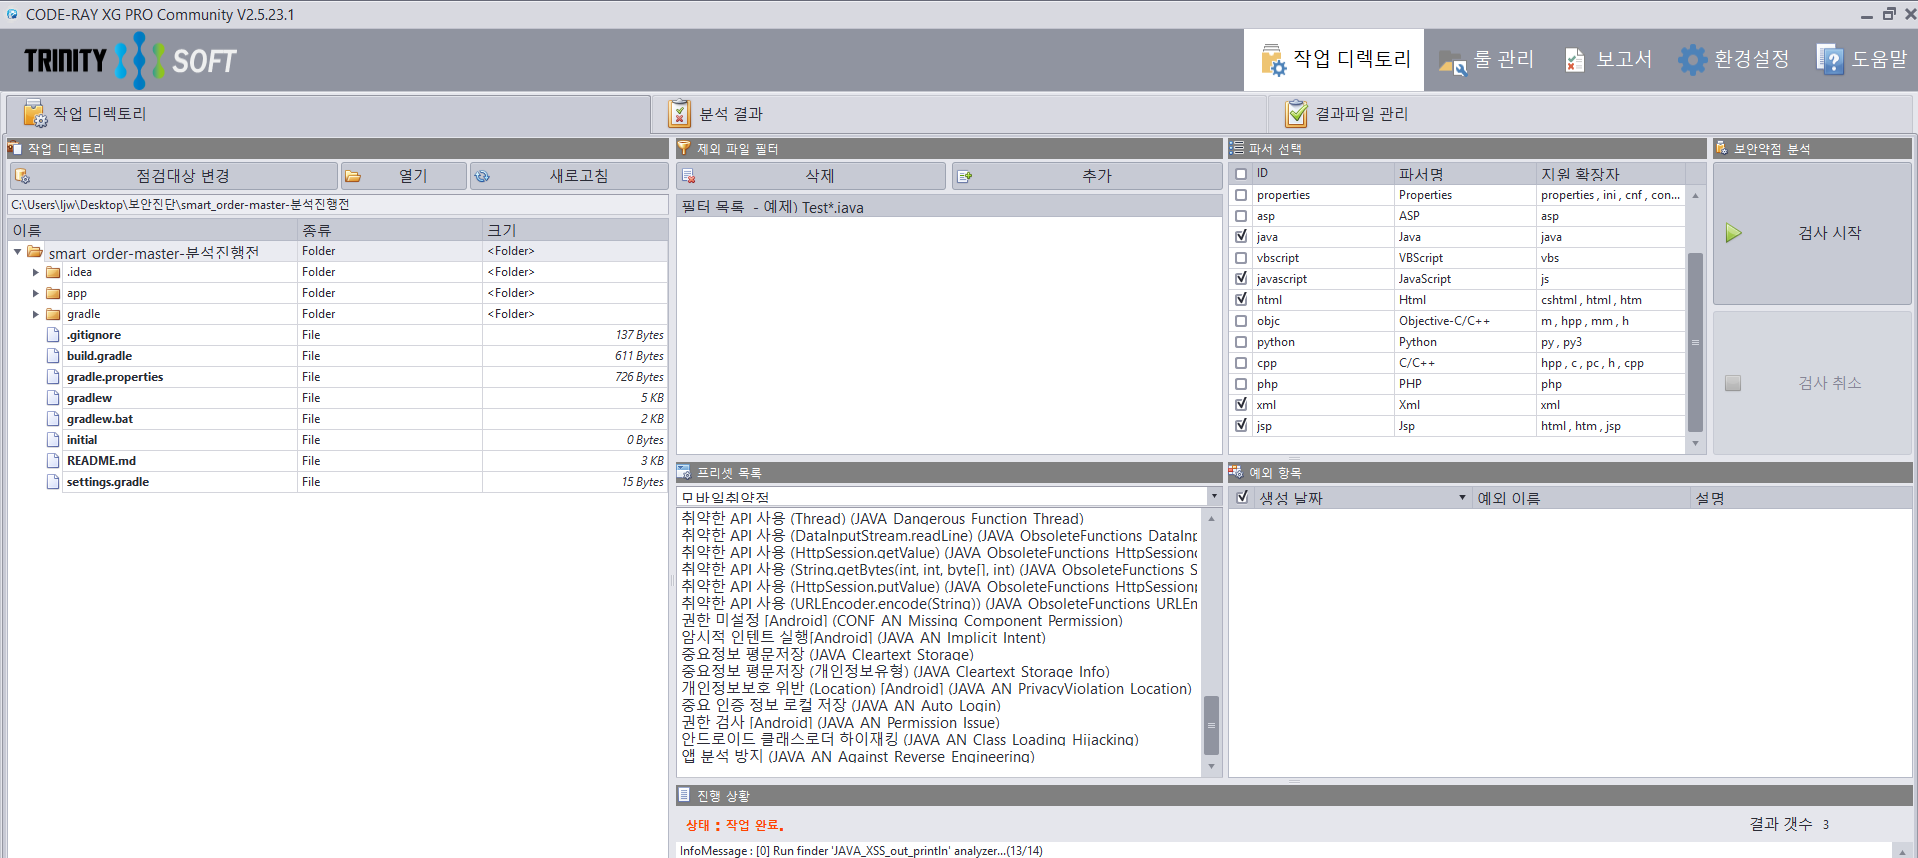This screenshot has height=858, width=1918.
Task: Expand the app folder
Action: coord(36,293)
